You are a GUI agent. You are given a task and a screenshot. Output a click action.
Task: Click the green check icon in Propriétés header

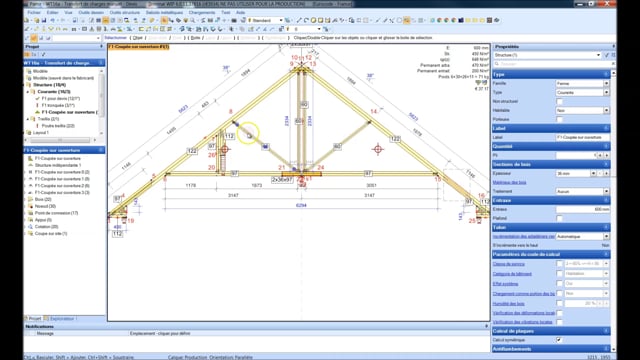pyautogui.click(x=607, y=55)
